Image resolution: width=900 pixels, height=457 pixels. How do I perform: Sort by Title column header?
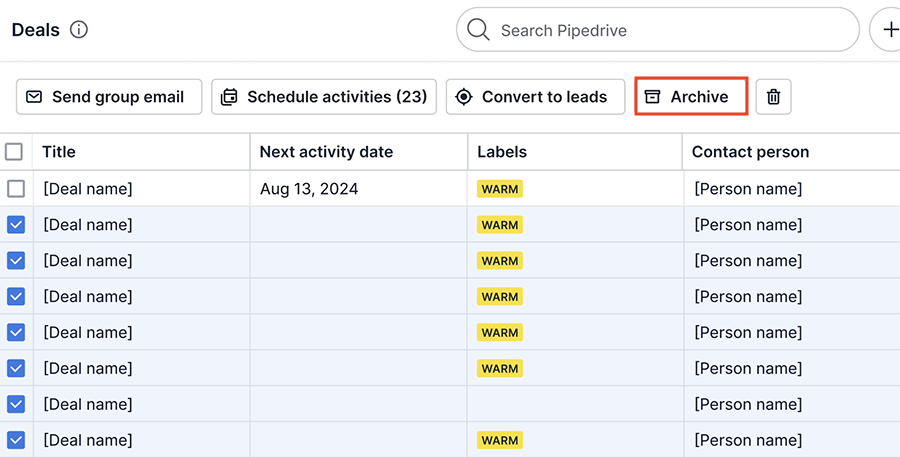click(59, 152)
